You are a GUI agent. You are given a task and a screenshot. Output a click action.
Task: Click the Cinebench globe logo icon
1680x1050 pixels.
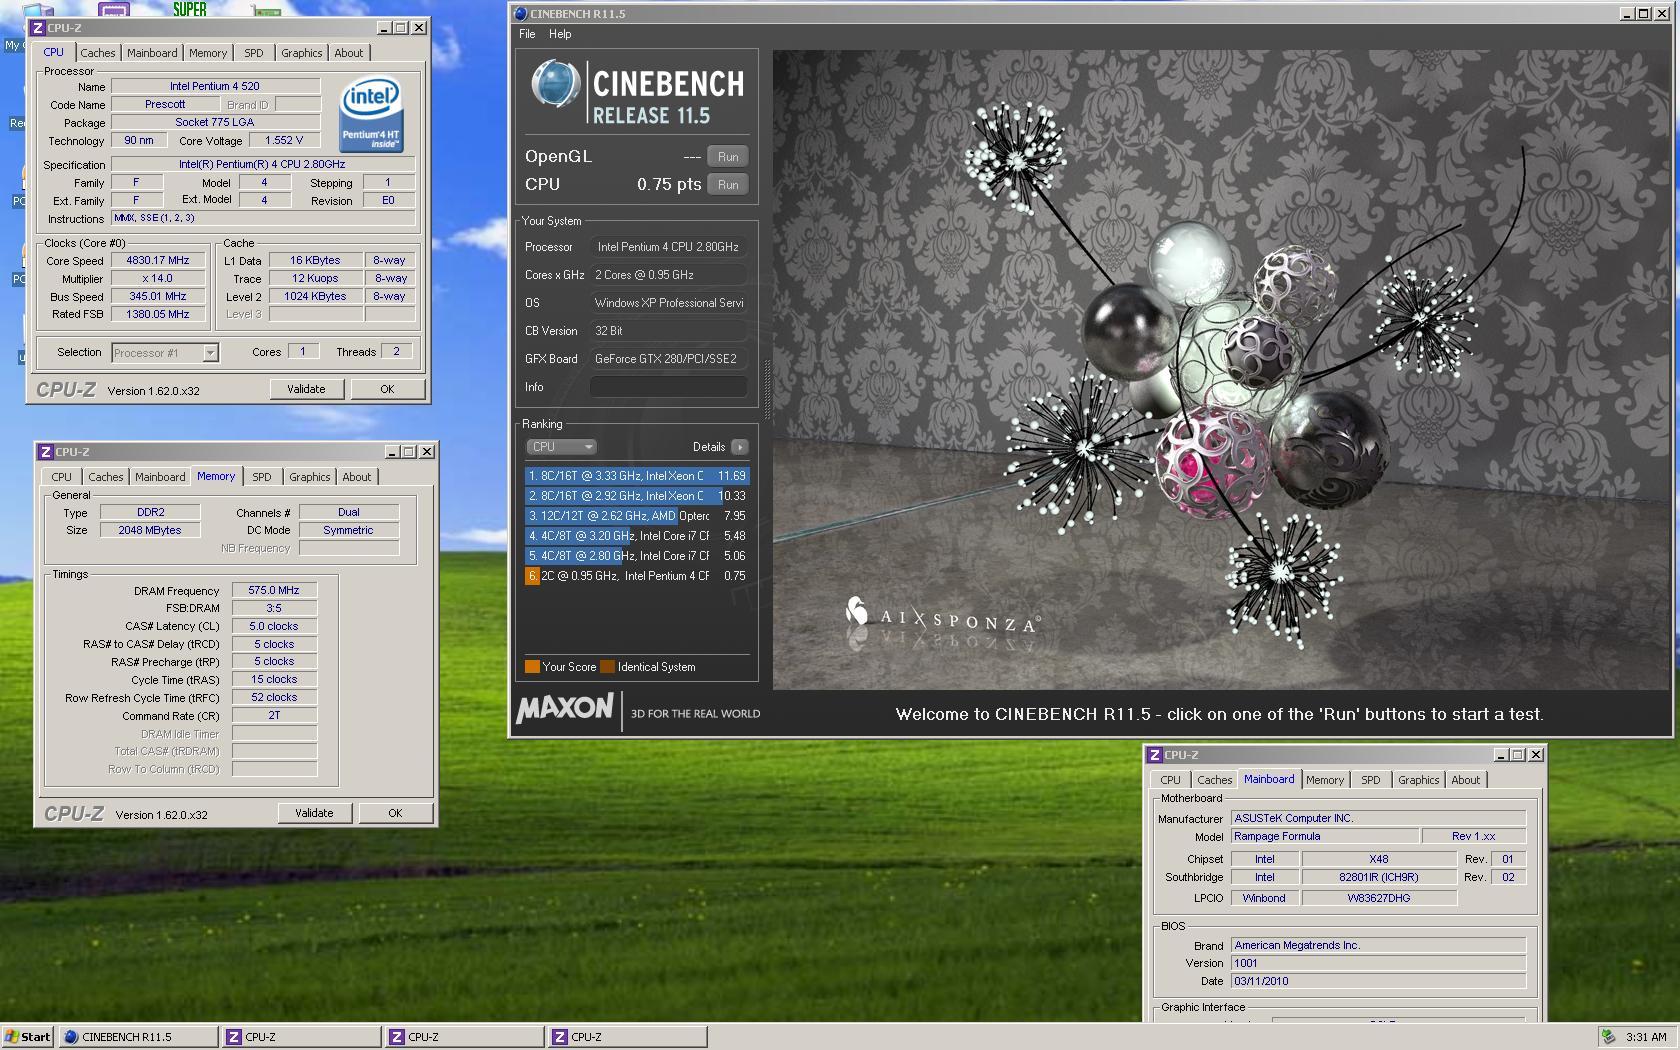tap(555, 83)
